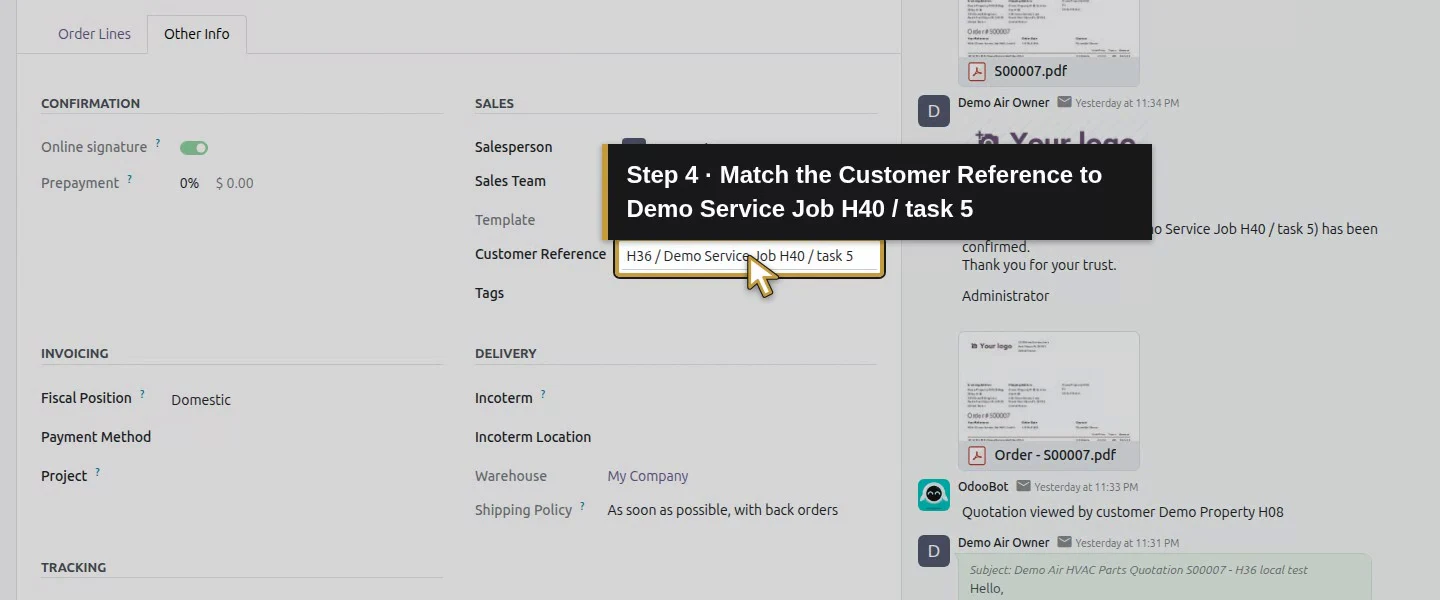The width and height of the screenshot is (1440, 600).
Task: Click the Salesperson field label
Action: 513,147
